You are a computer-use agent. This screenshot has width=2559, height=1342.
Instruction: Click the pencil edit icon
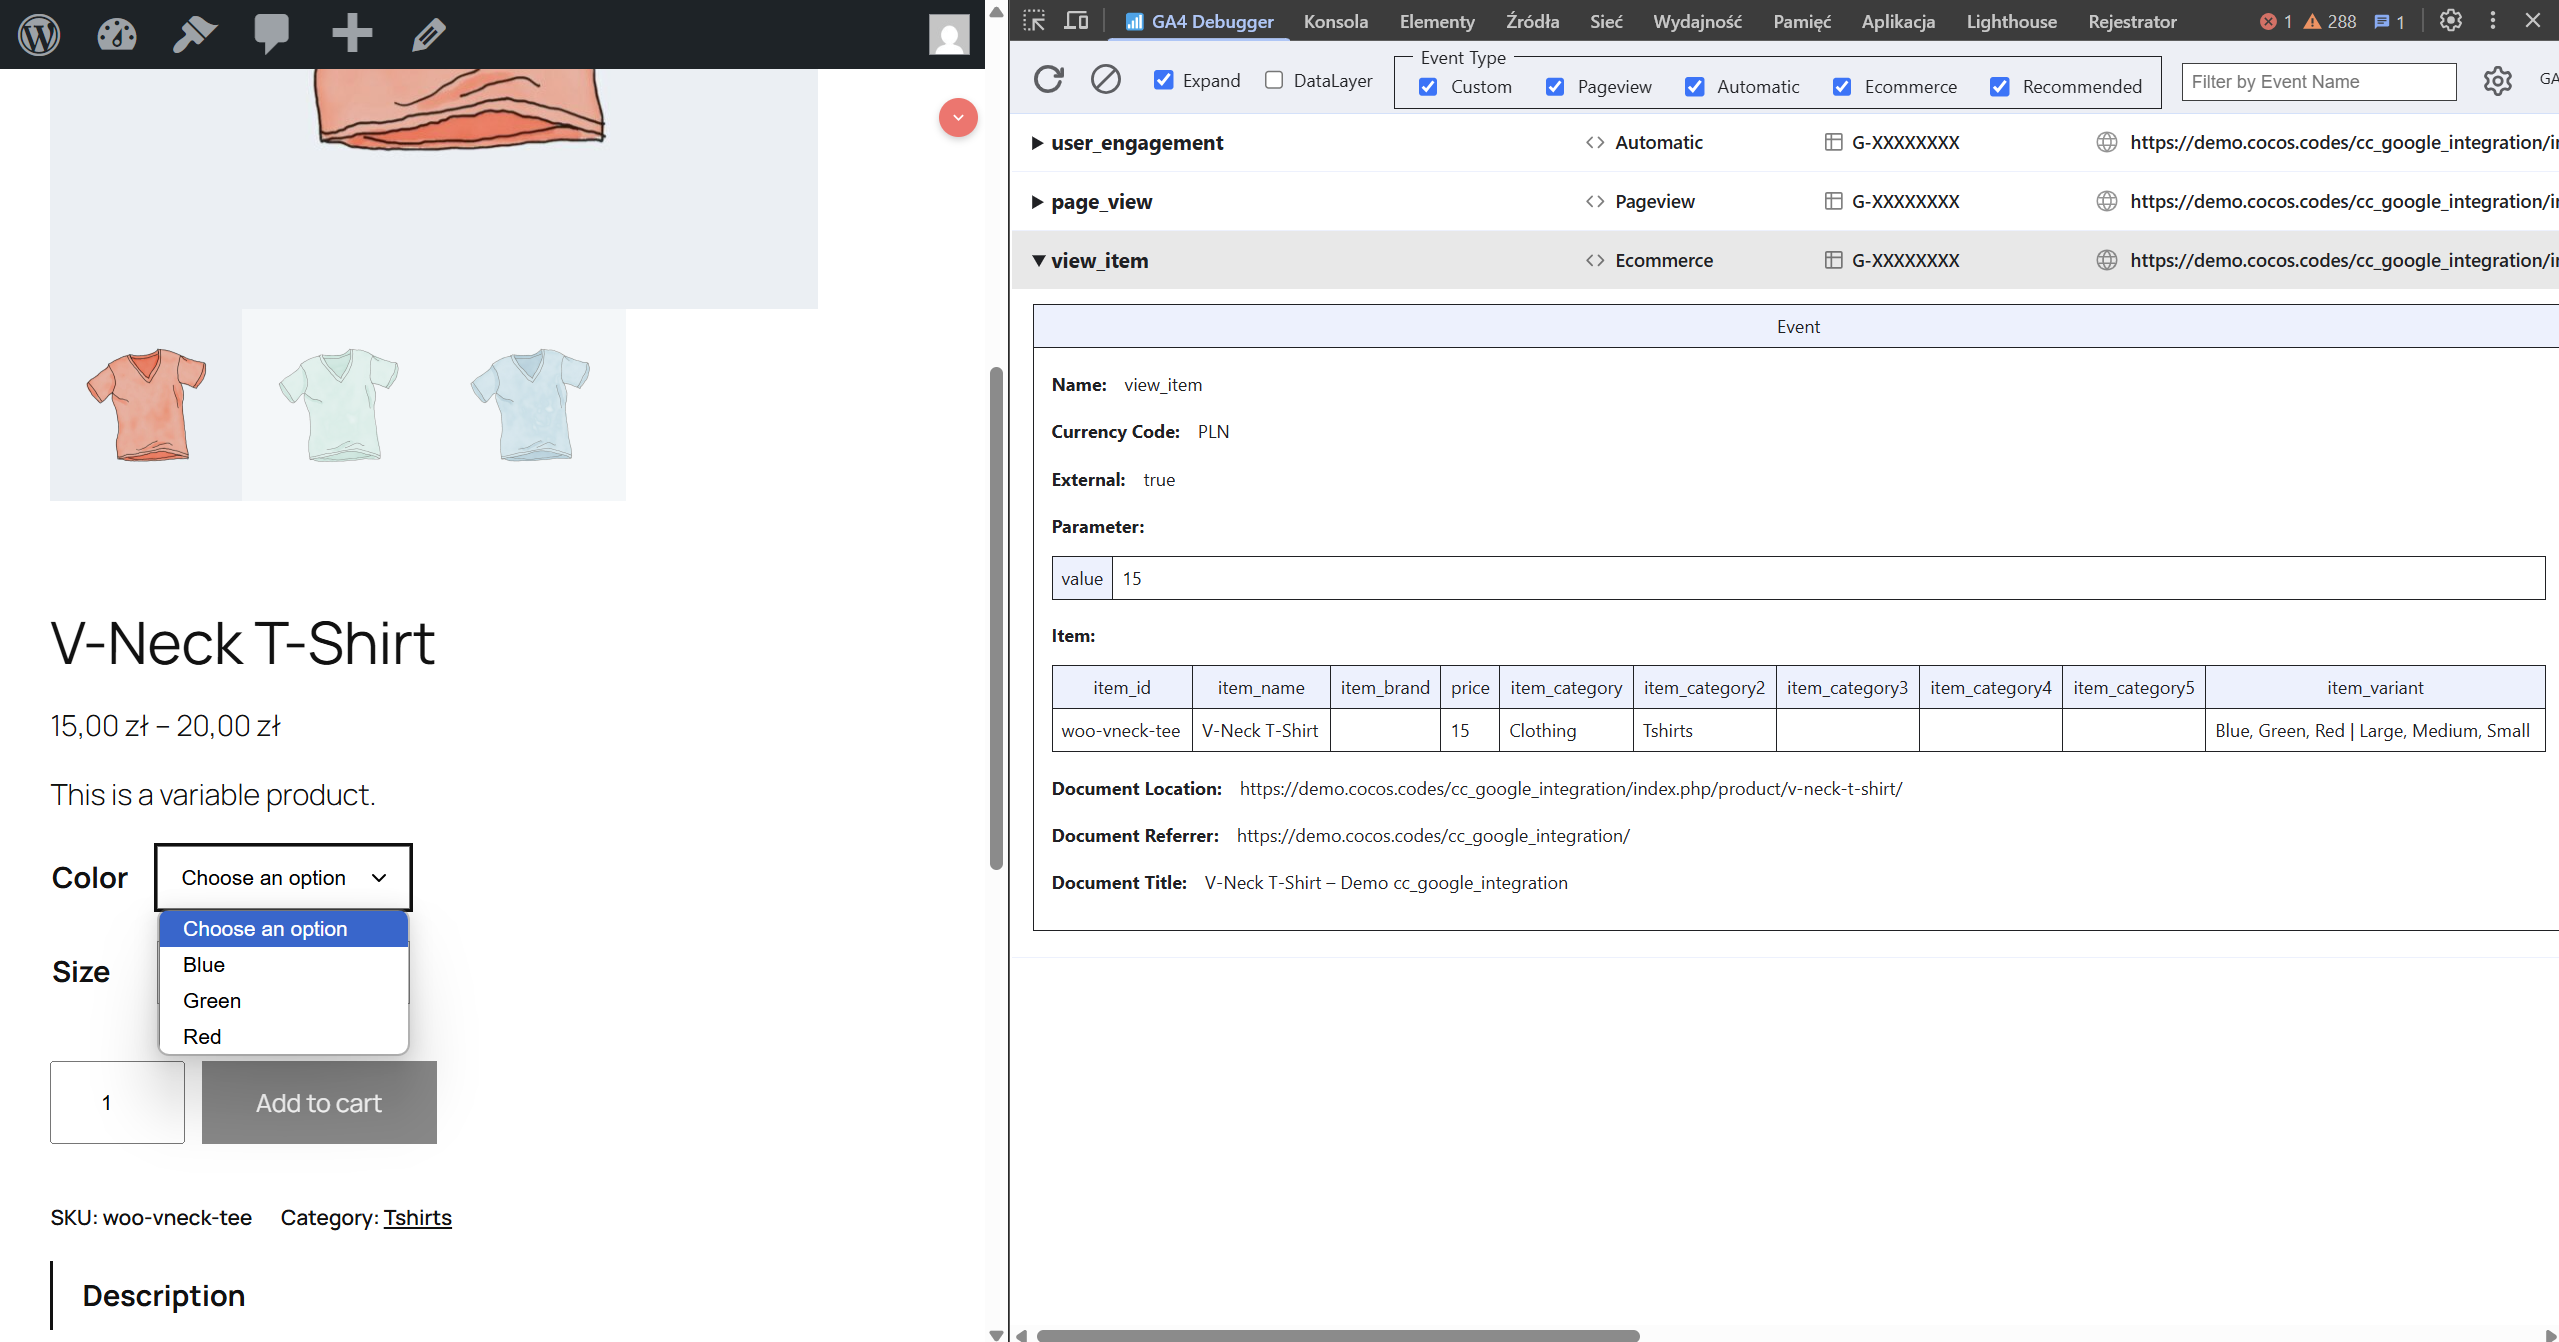pyautogui.click(x=428, y=34)
